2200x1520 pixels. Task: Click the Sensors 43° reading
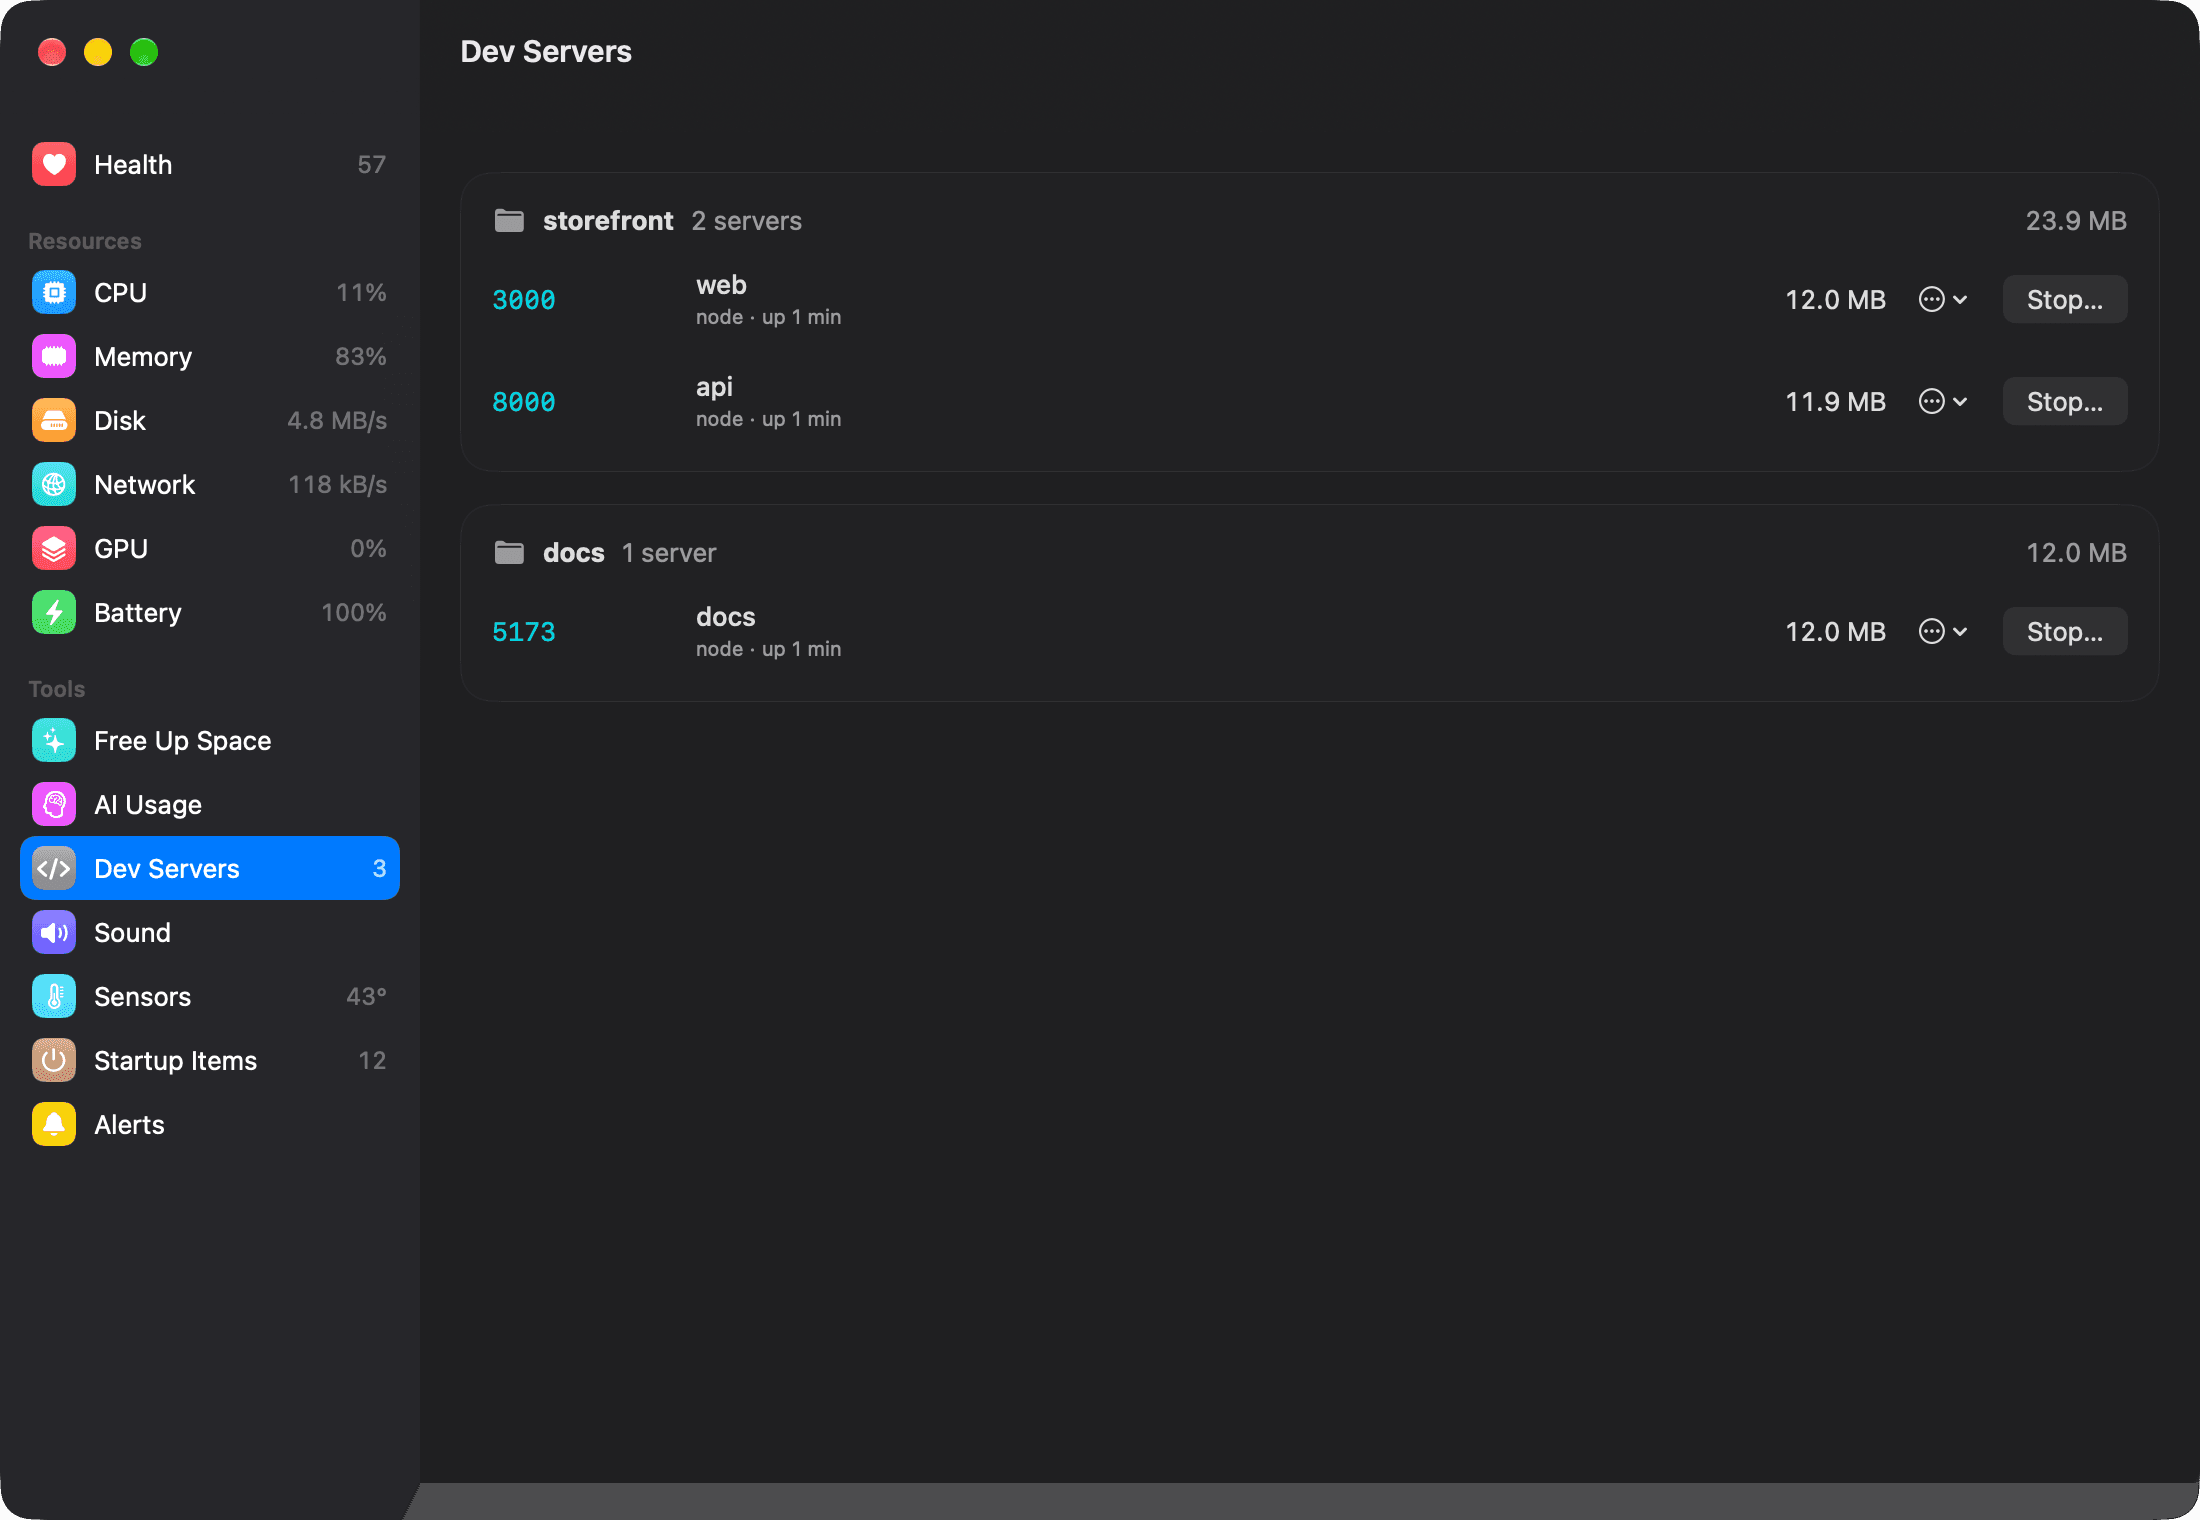[366, 996]
